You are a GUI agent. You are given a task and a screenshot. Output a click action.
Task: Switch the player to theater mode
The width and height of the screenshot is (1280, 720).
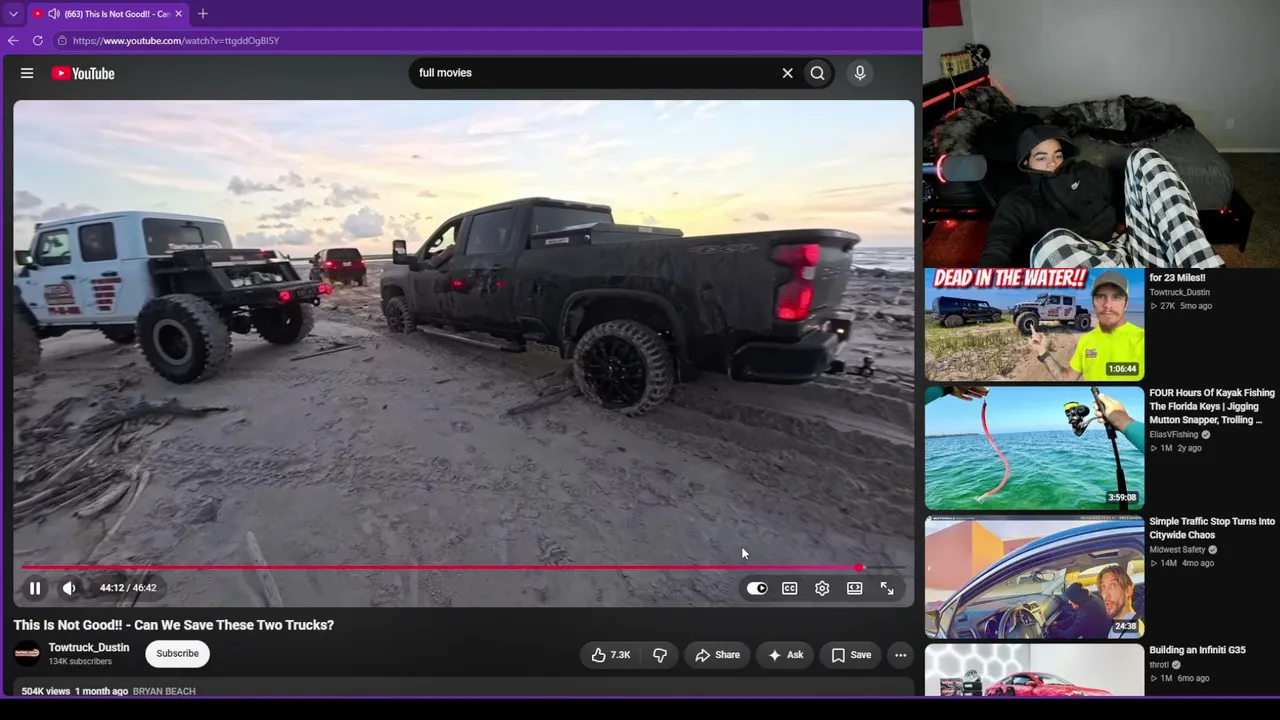855,589
